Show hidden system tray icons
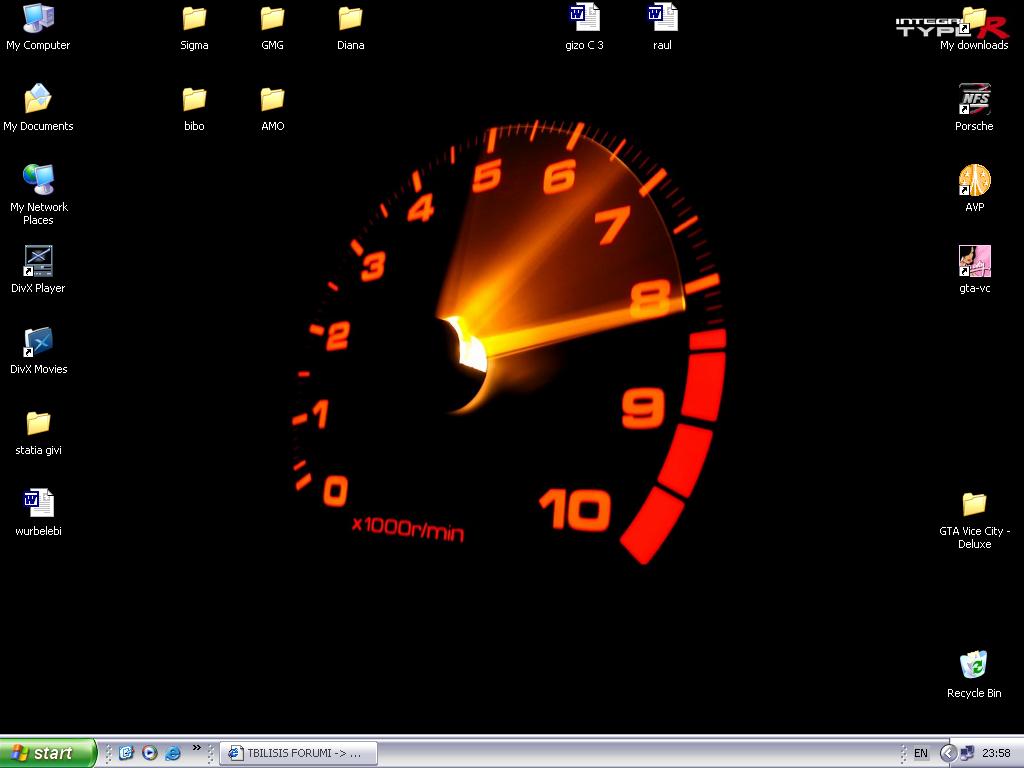1024x768 pixels. coord(947,753)
